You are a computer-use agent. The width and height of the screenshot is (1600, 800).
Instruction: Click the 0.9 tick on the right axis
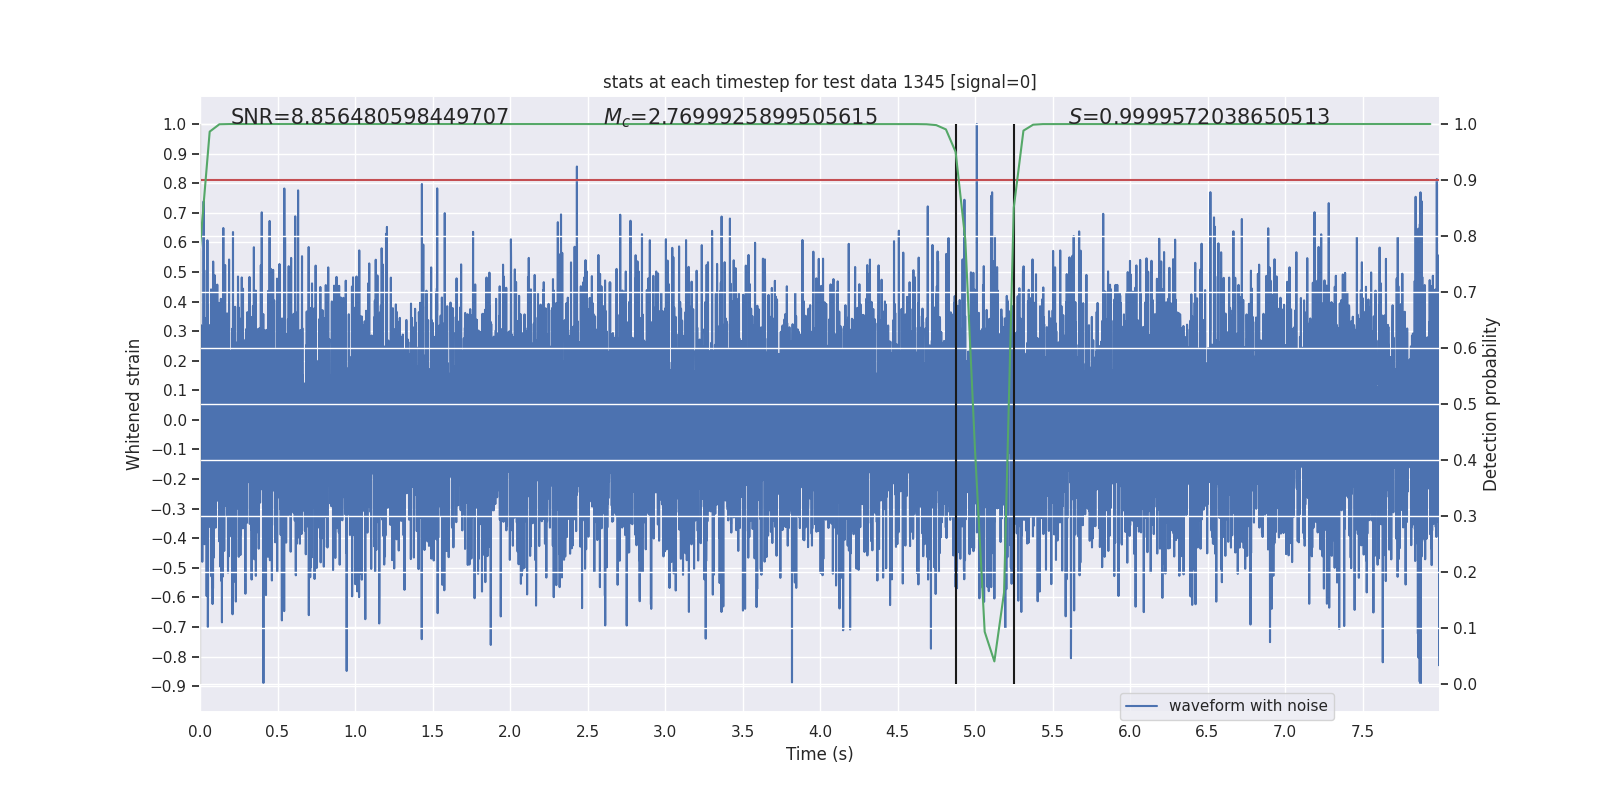click(1464, 181)
